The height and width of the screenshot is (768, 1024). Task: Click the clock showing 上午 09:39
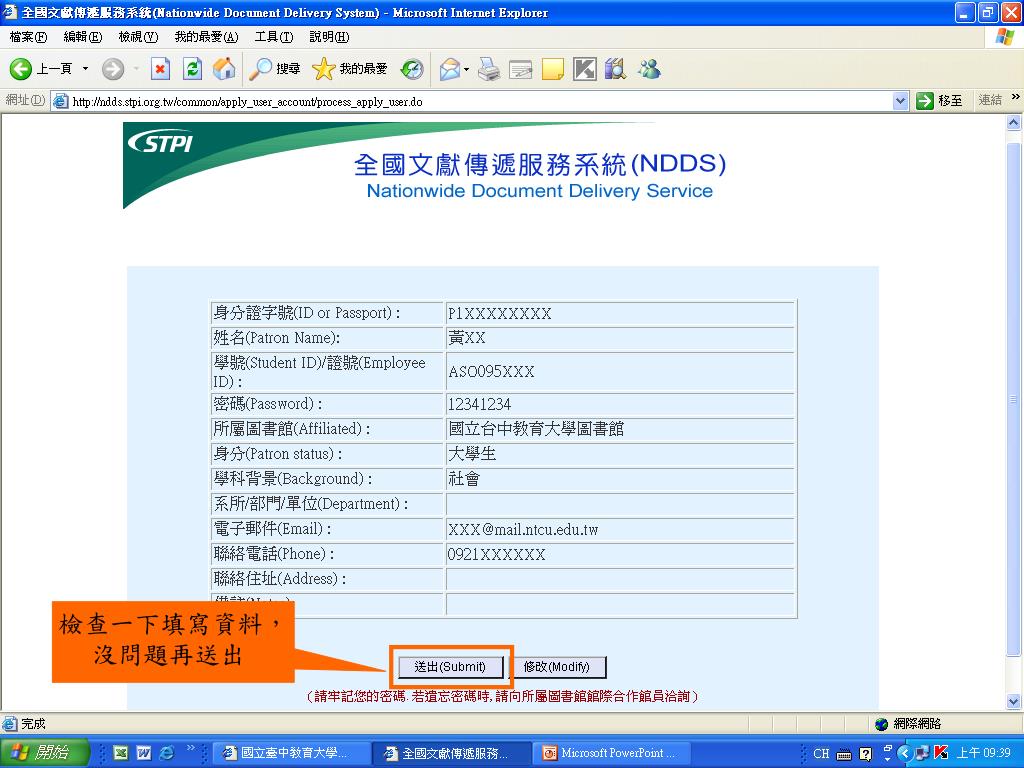984,753
